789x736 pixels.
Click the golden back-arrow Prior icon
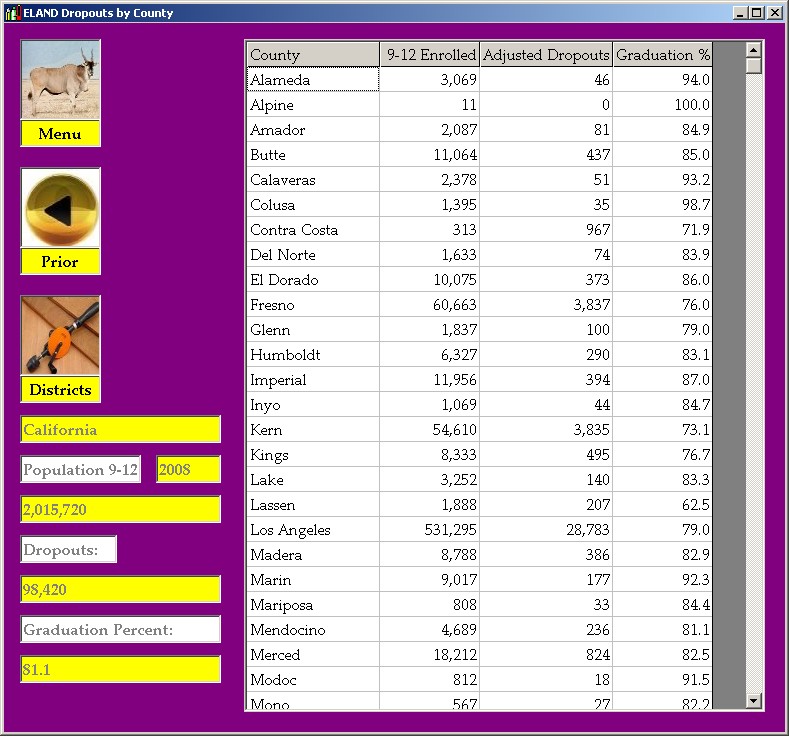(x=60, y=208)
